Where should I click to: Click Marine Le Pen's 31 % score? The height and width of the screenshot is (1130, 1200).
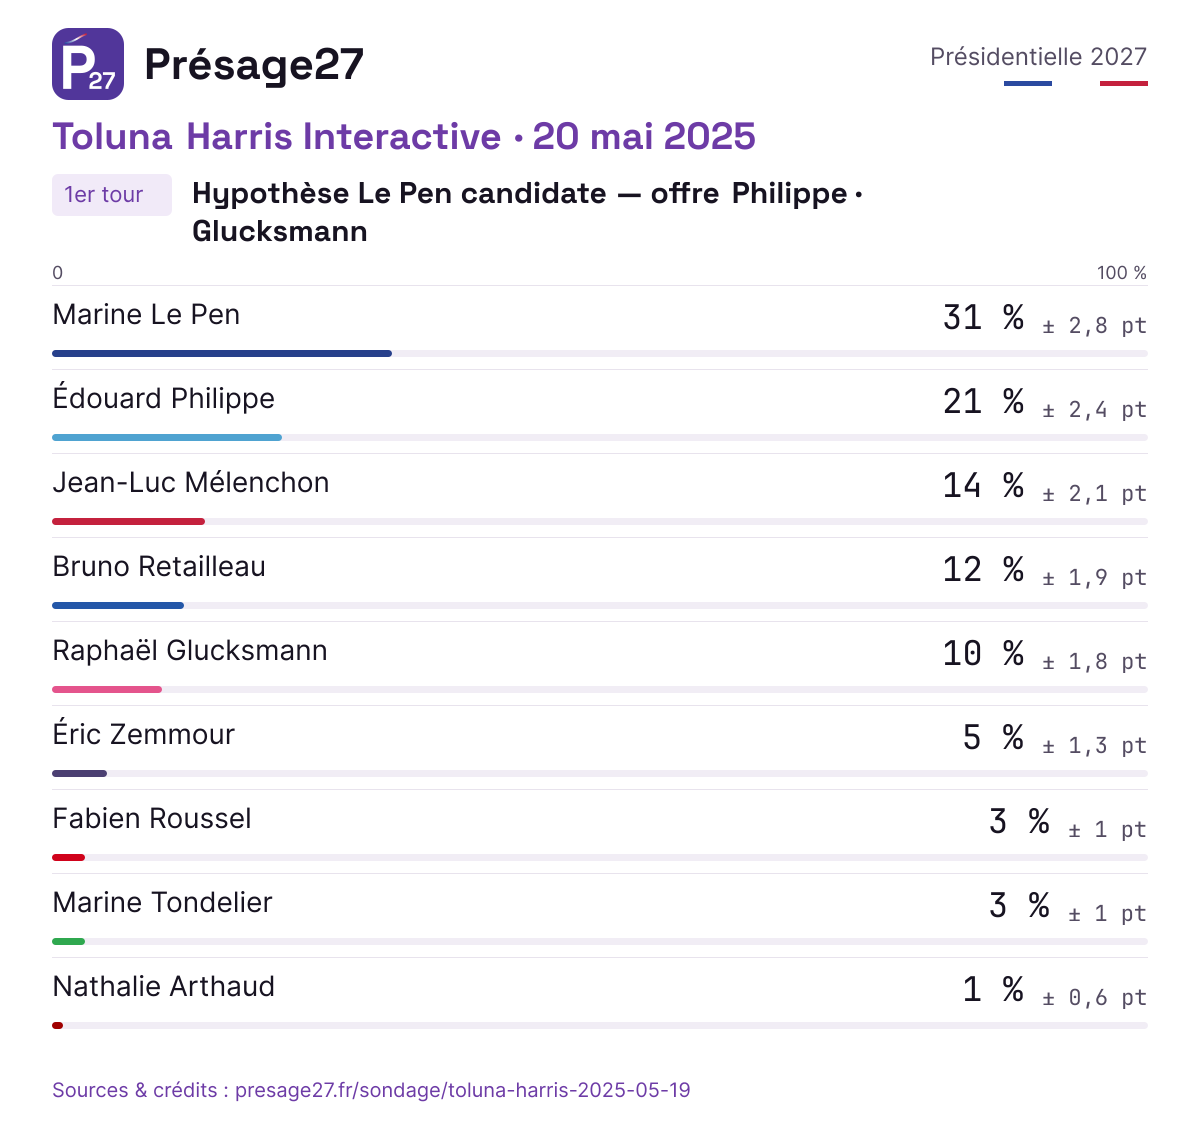983,317
